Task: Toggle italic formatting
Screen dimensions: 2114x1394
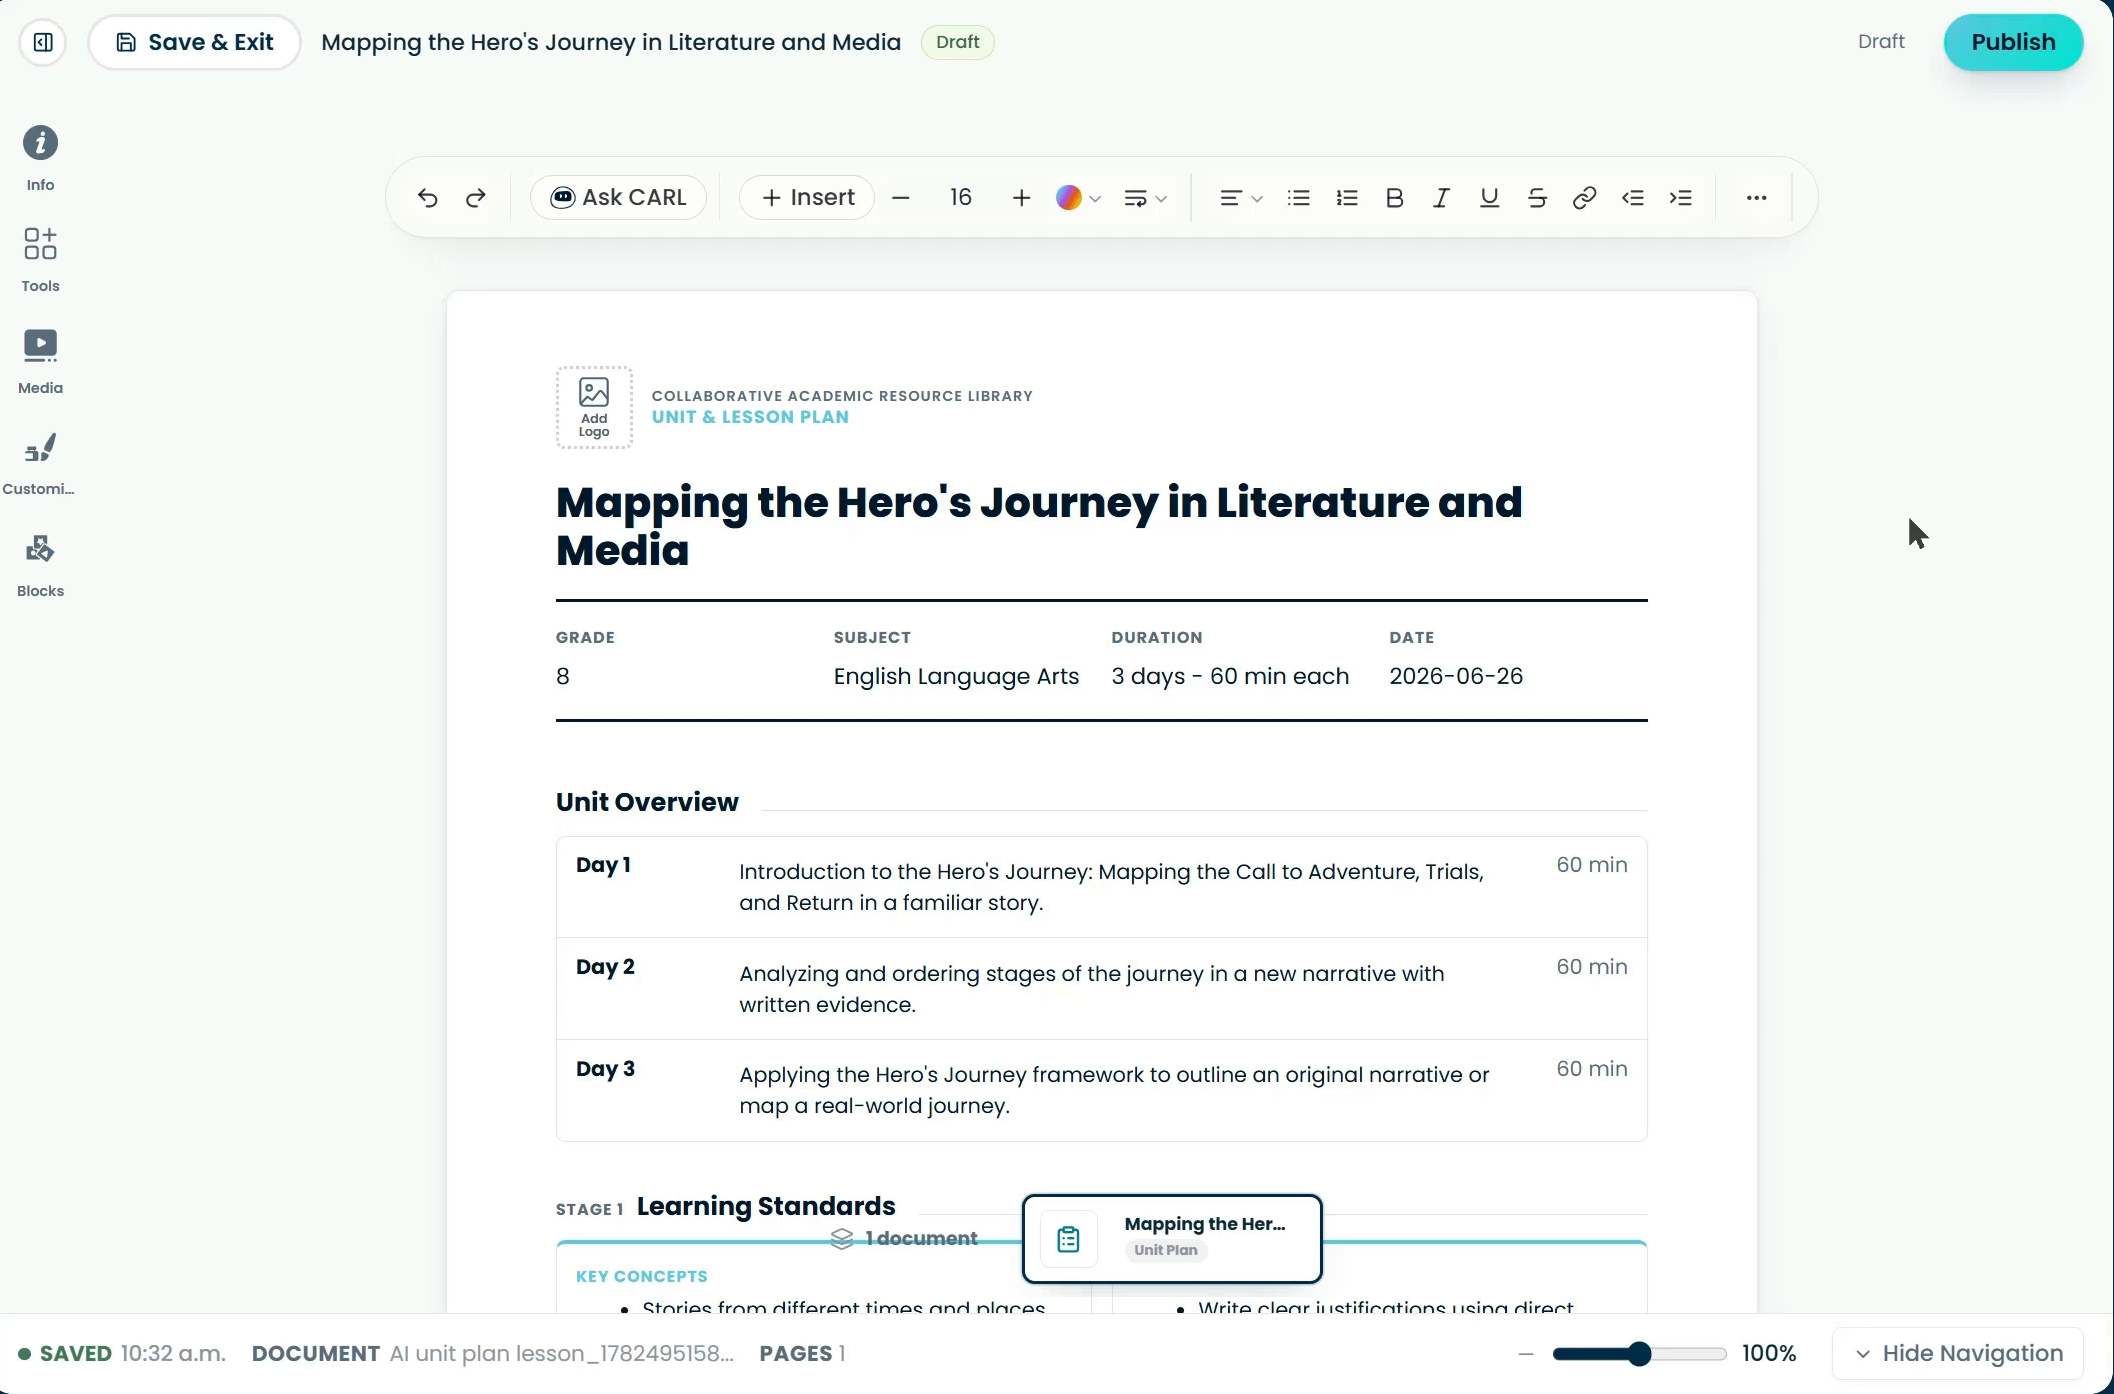Action: 1441,198
